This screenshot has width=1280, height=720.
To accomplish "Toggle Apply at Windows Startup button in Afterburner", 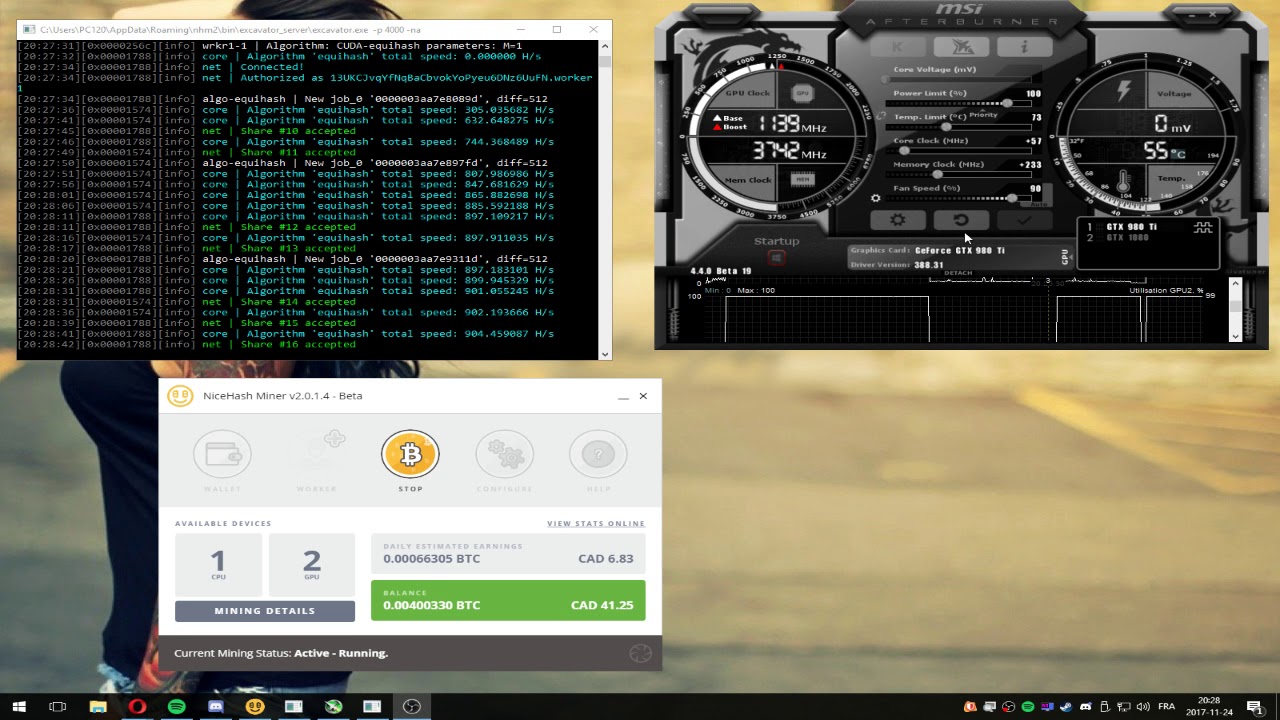I will 776,257.
